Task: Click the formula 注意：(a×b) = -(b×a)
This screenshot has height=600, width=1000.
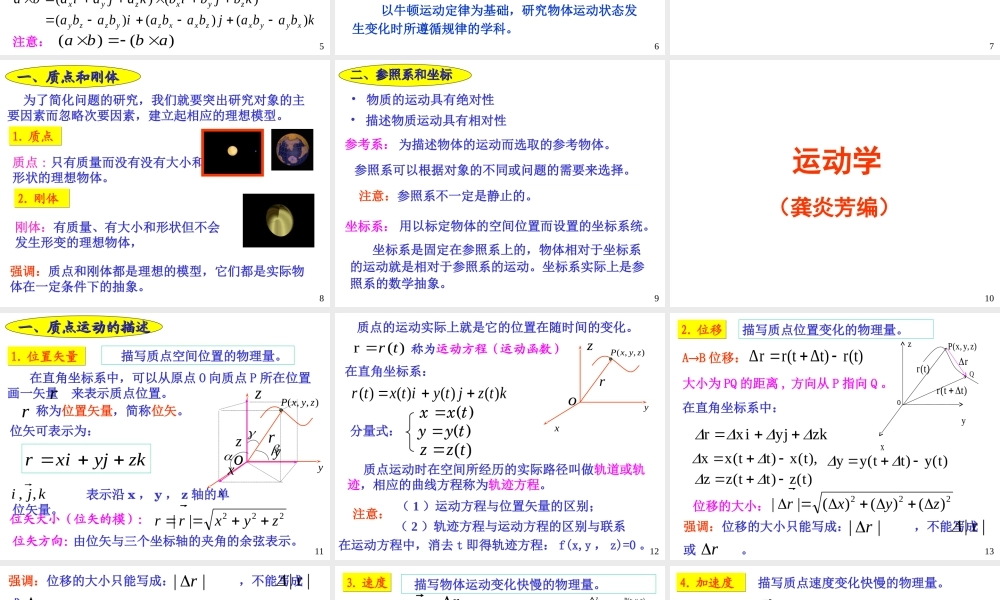Action: point(93,41)
